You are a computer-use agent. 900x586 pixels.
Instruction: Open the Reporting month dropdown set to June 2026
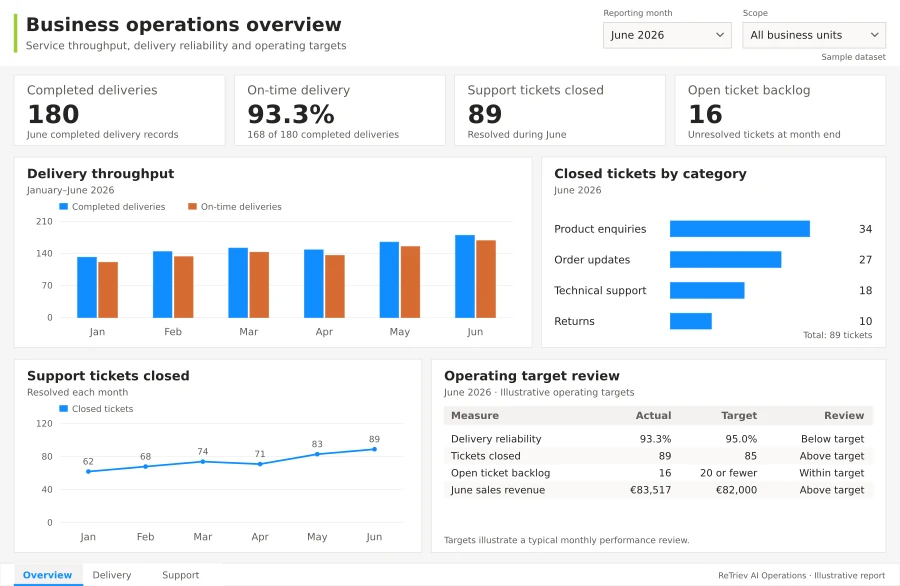click(x=667, y=35)
